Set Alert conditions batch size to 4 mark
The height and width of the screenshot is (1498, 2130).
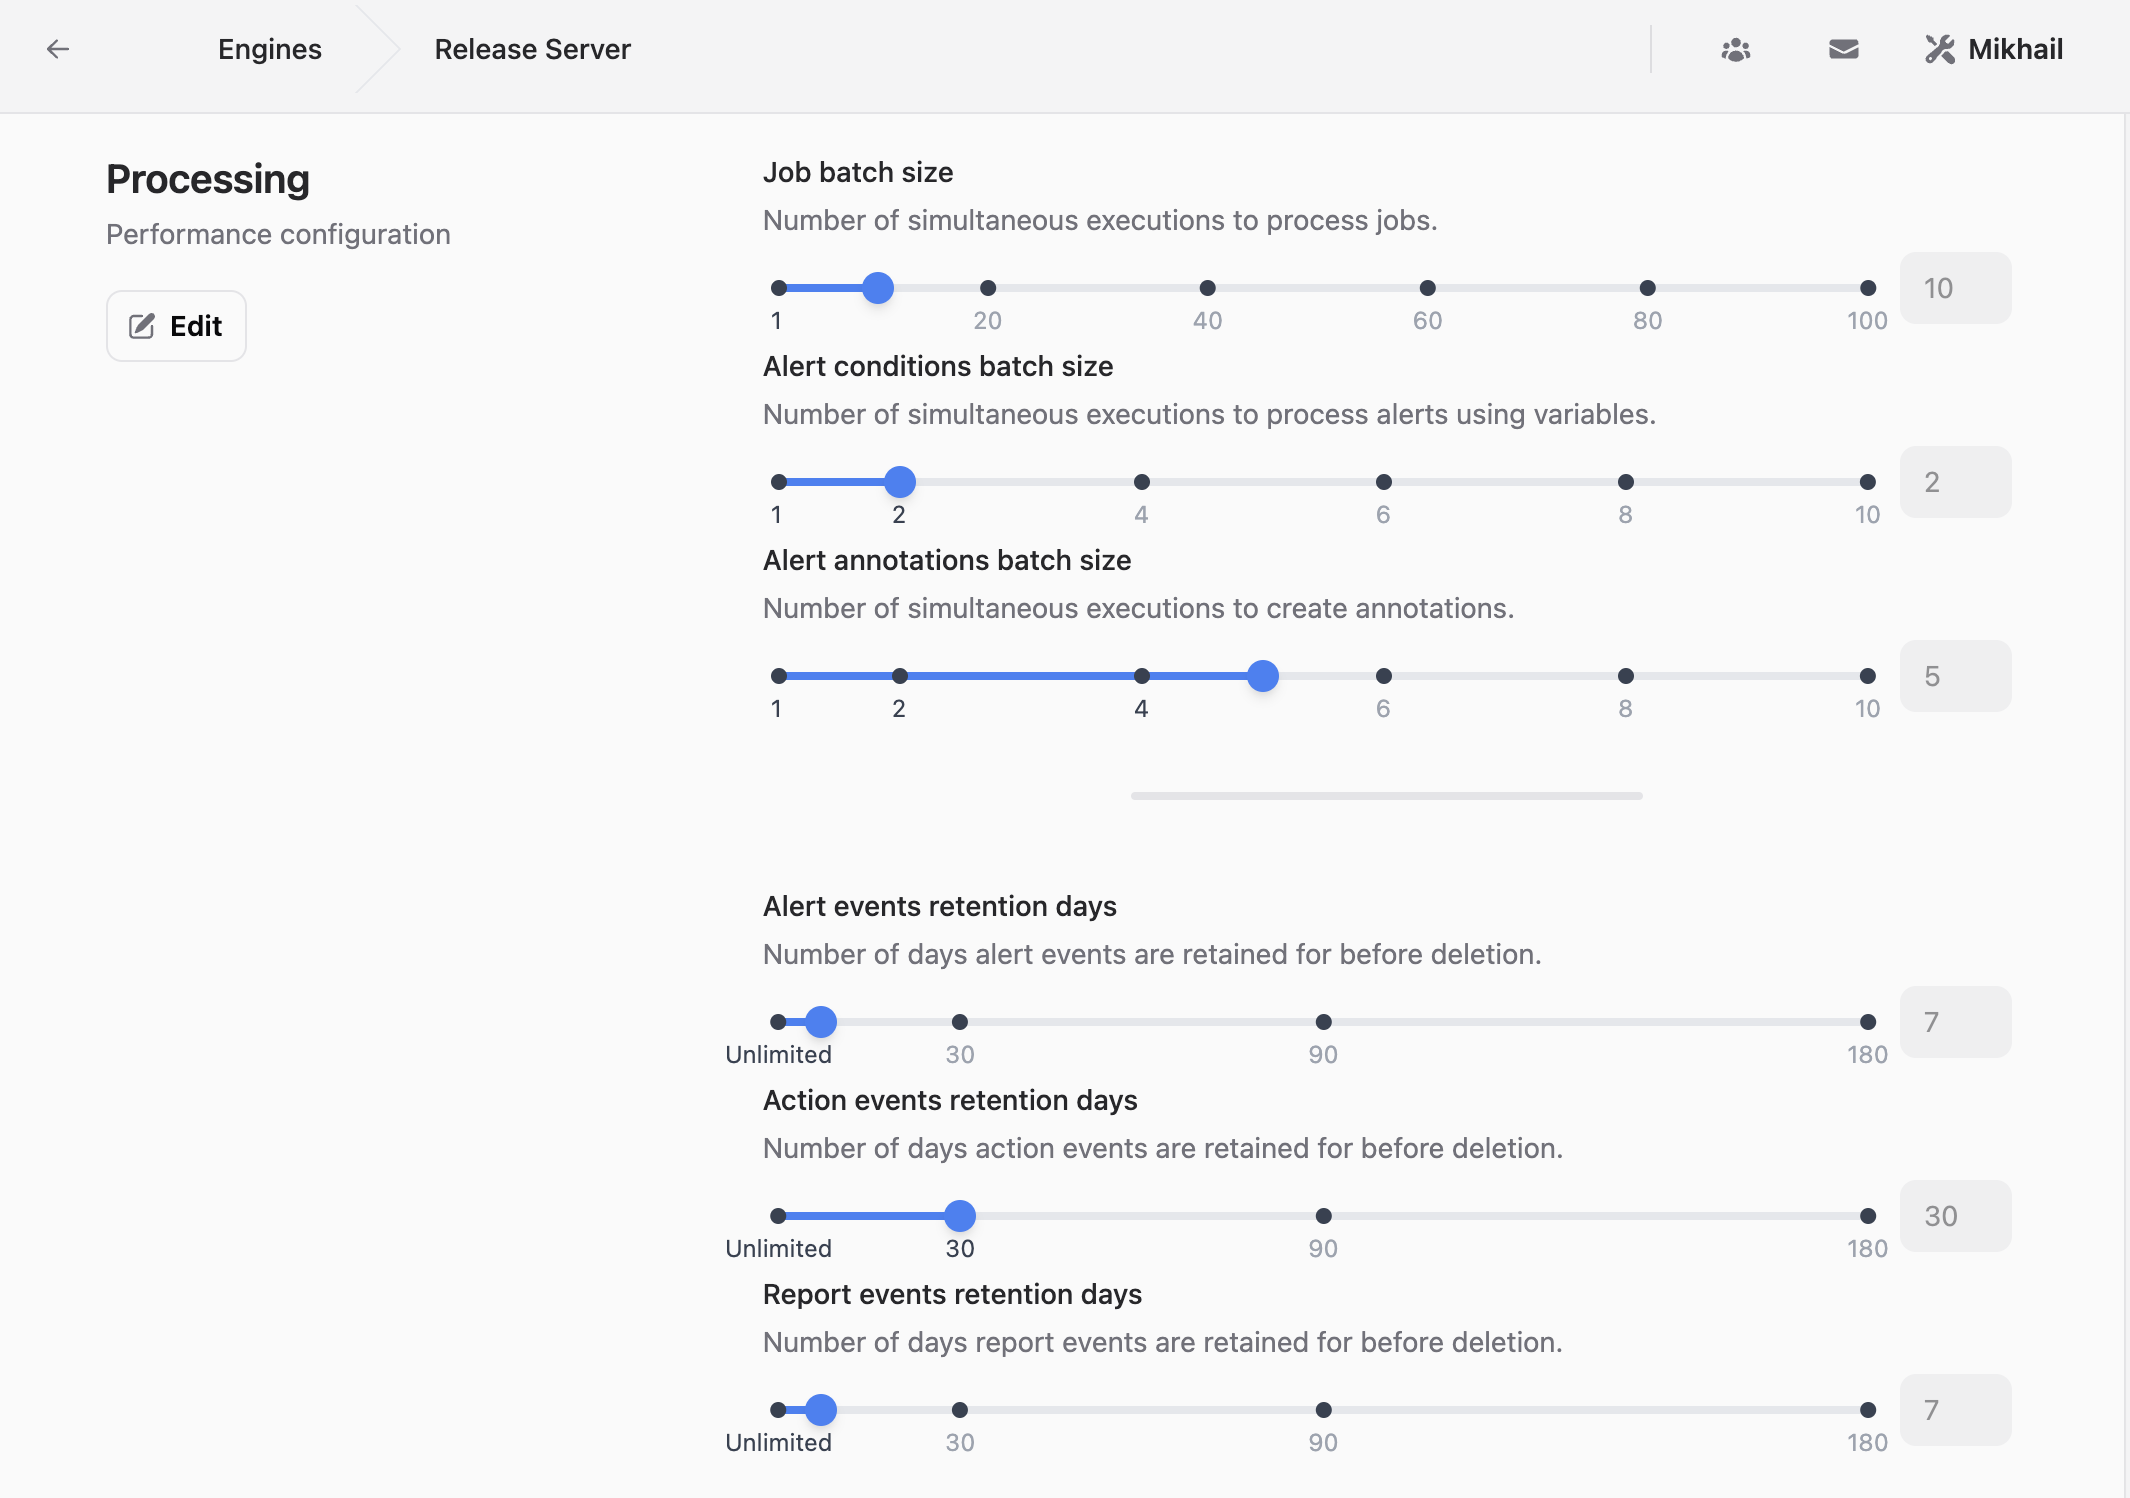pyautogui.click(x=1142, y=482)
